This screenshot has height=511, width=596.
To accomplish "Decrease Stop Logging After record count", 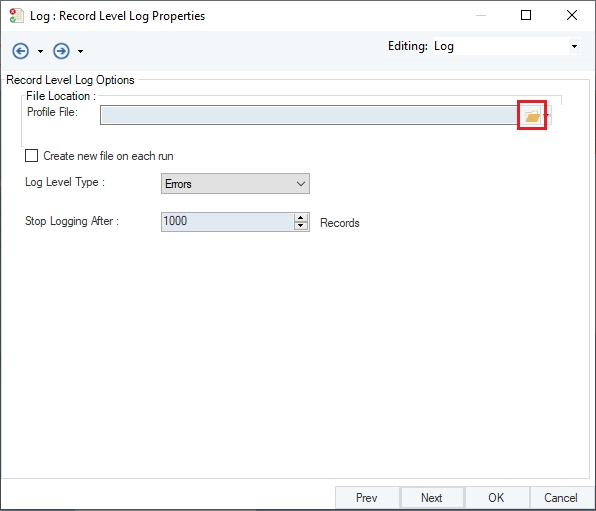I will (x=301, y=226).
